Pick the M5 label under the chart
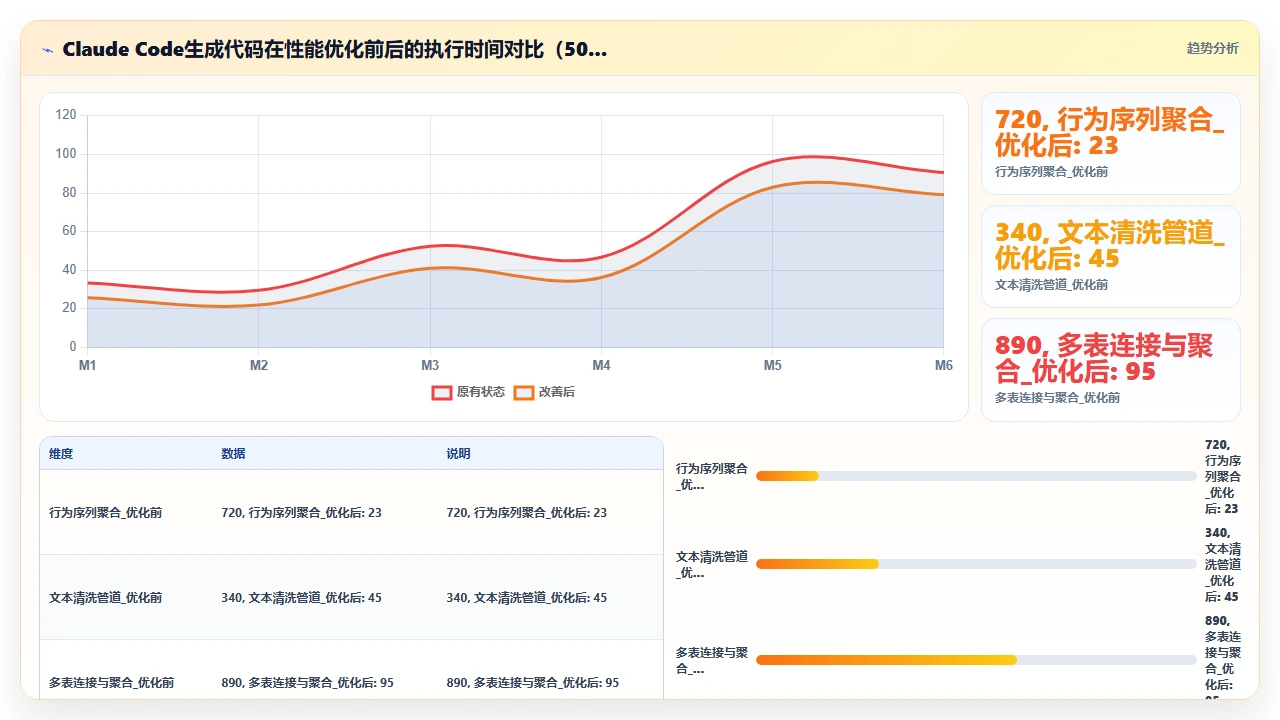The image size is (1280, 720). (773, 366)
